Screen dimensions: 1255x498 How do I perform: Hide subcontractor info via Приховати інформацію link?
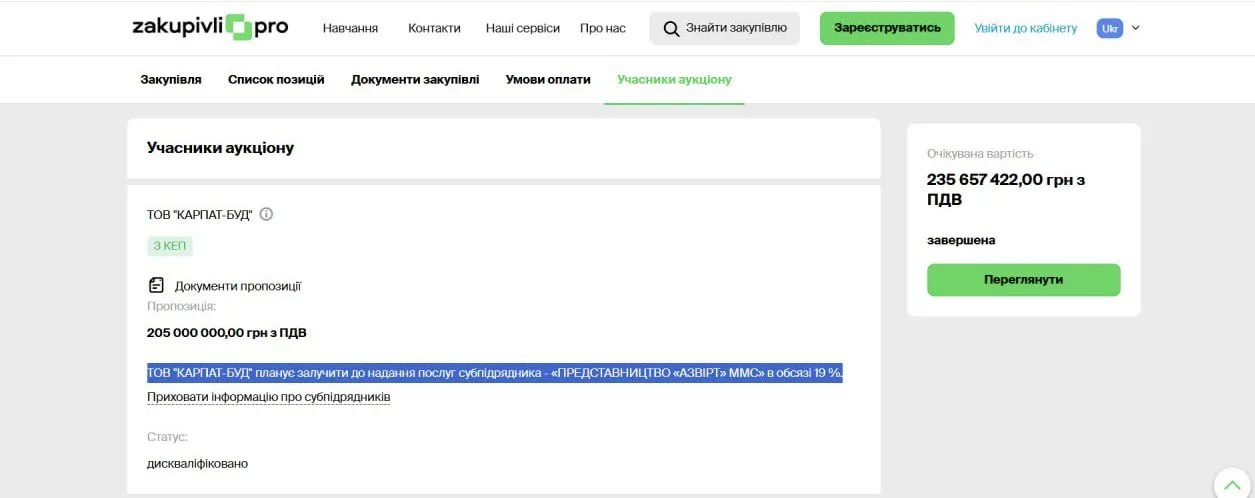point(268,397)
